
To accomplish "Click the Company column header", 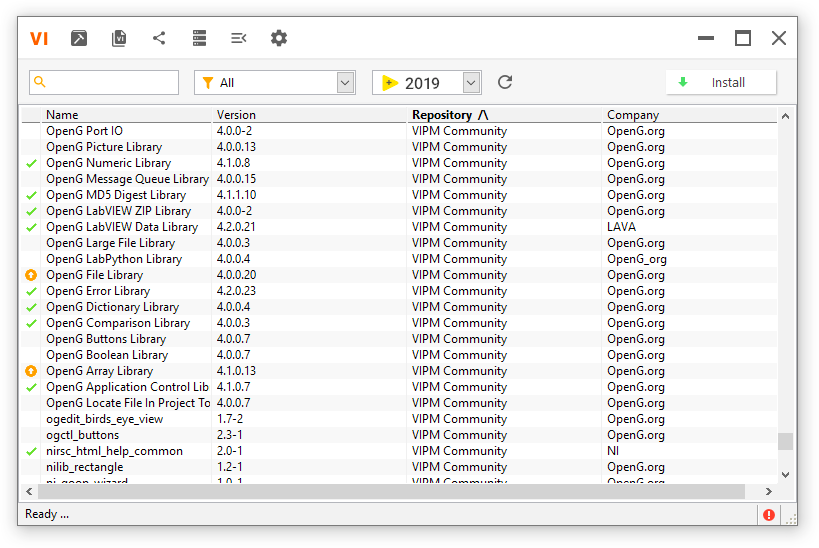I will click(633, 115).
